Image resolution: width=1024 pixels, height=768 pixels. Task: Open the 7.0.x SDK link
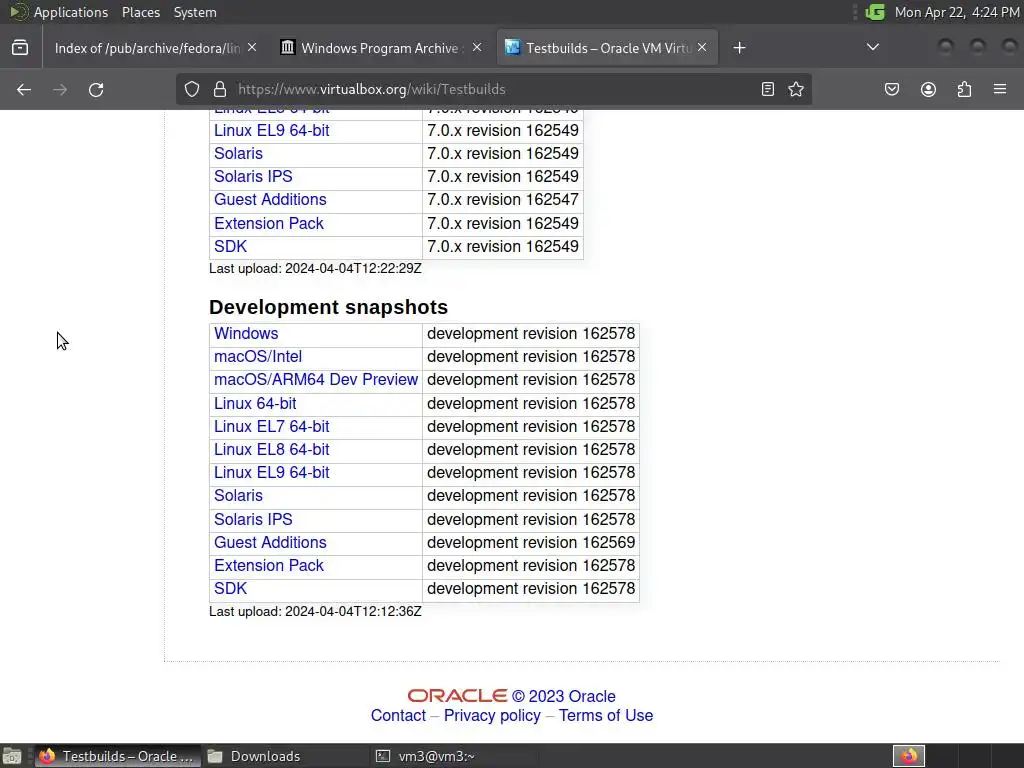[x=231, y=246]
